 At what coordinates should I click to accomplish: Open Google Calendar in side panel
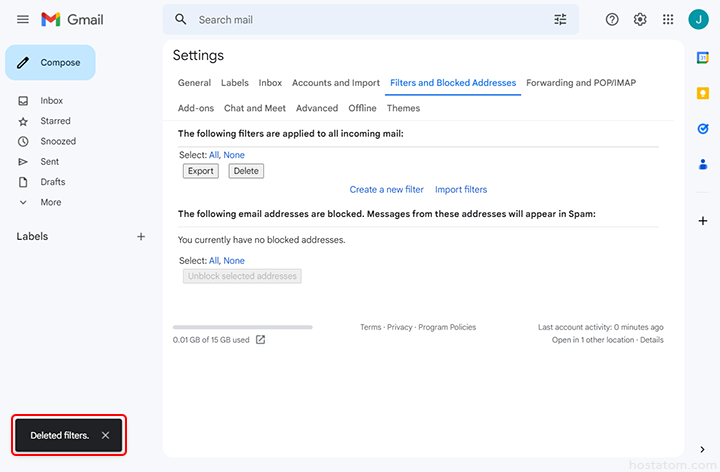[703, 58]
